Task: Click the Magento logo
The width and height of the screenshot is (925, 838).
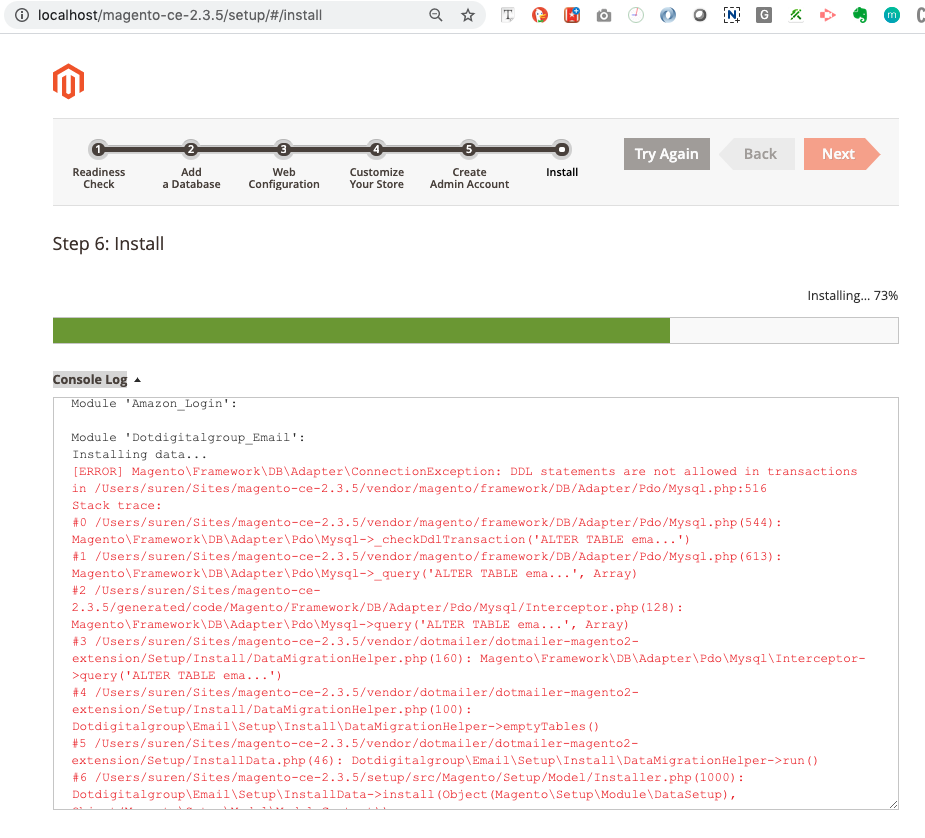Action: (67, 81)
